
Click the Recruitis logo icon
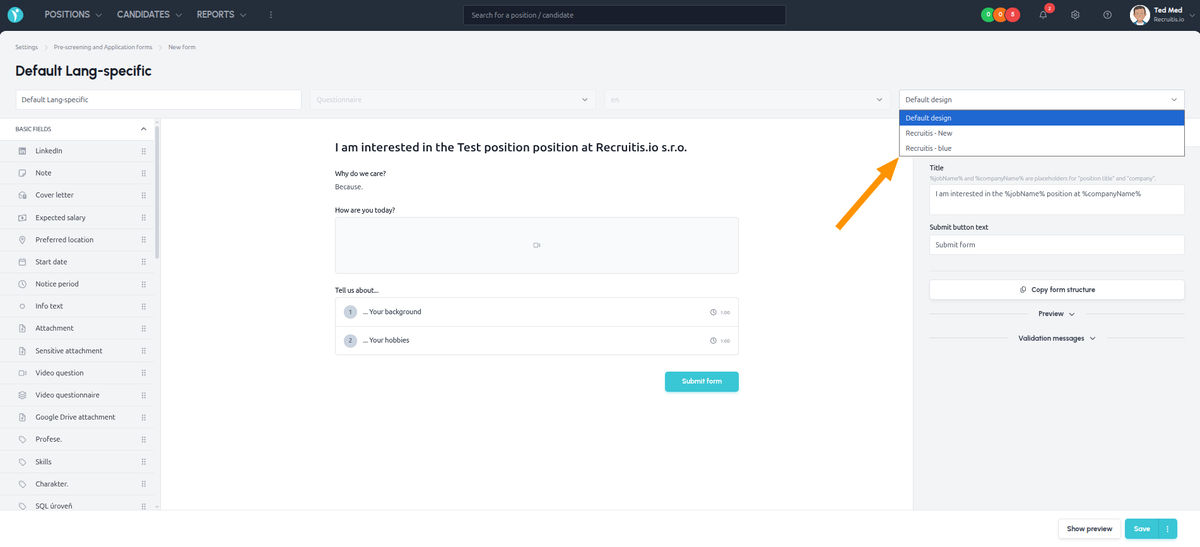15,15
